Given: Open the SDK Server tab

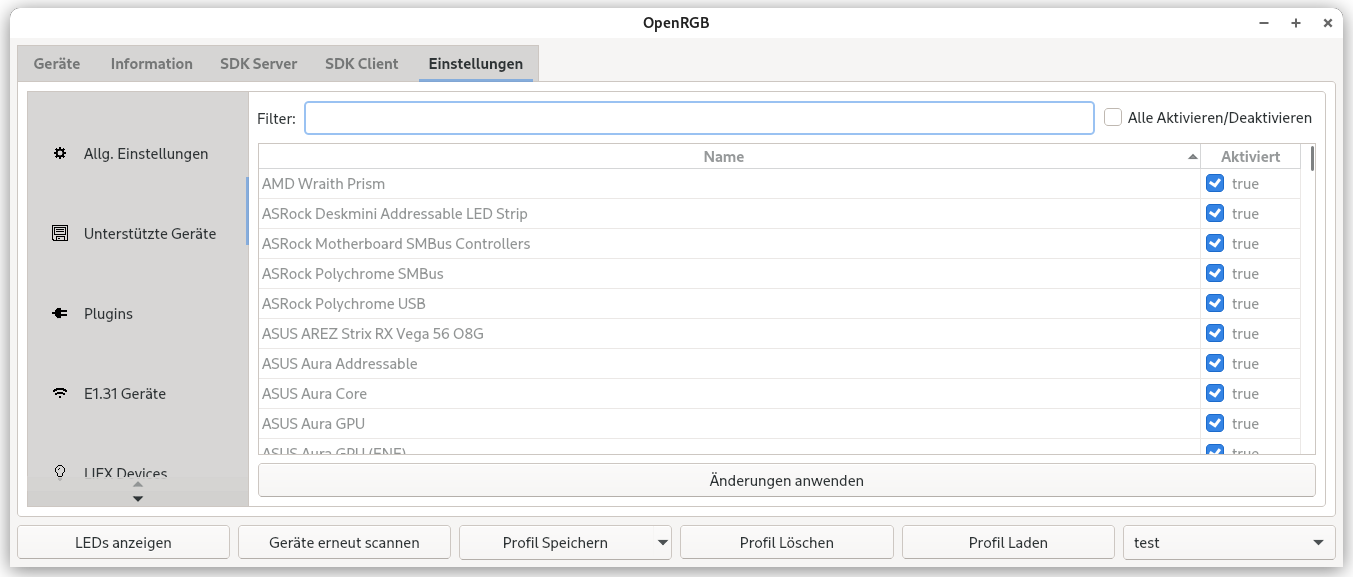Looking at the screenshot, I should pyautogui.click(x=258, y=63).
